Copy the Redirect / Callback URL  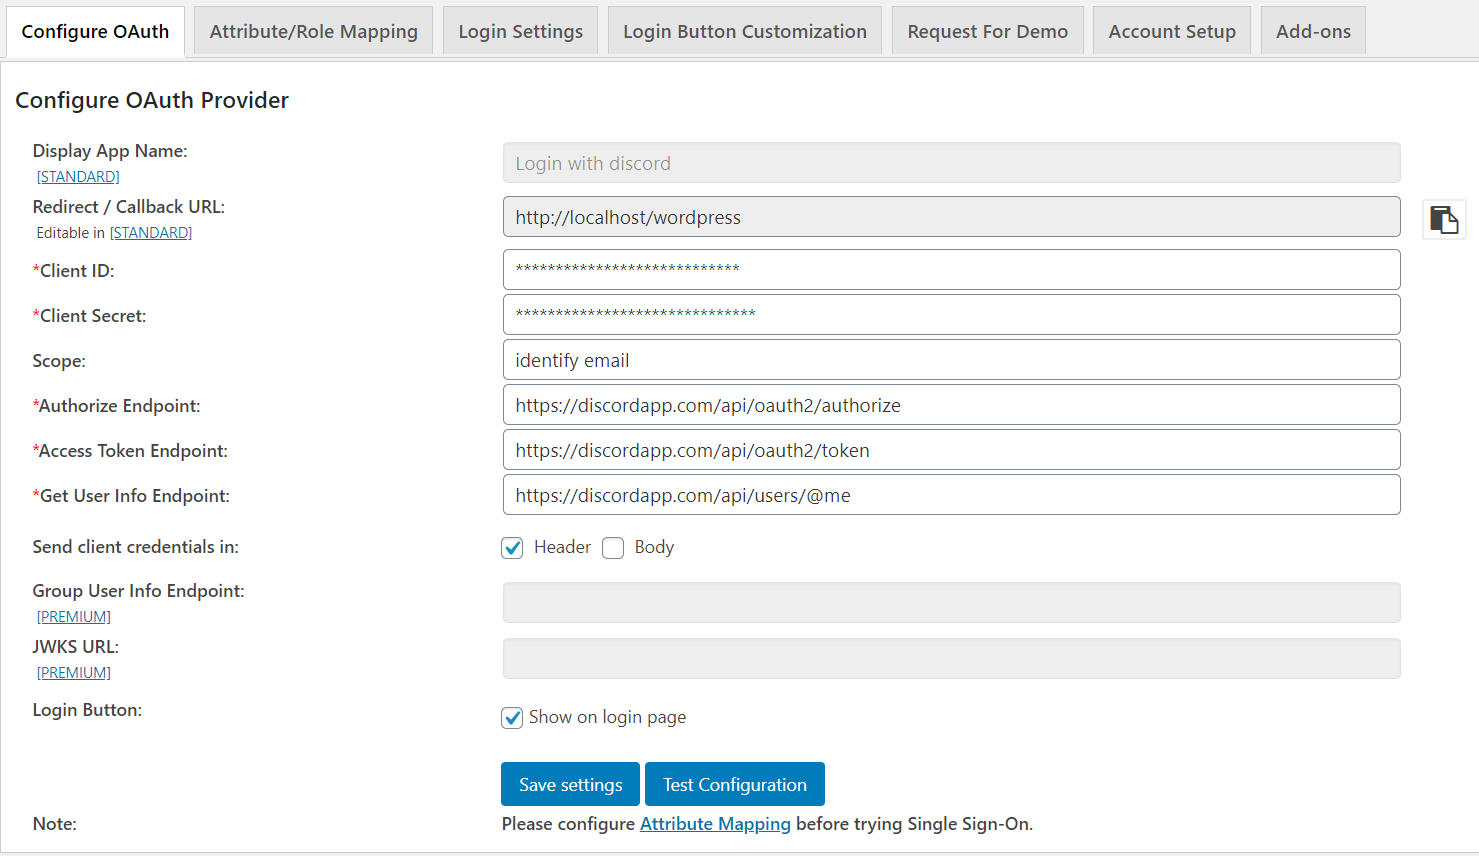tap(1443, 218)
